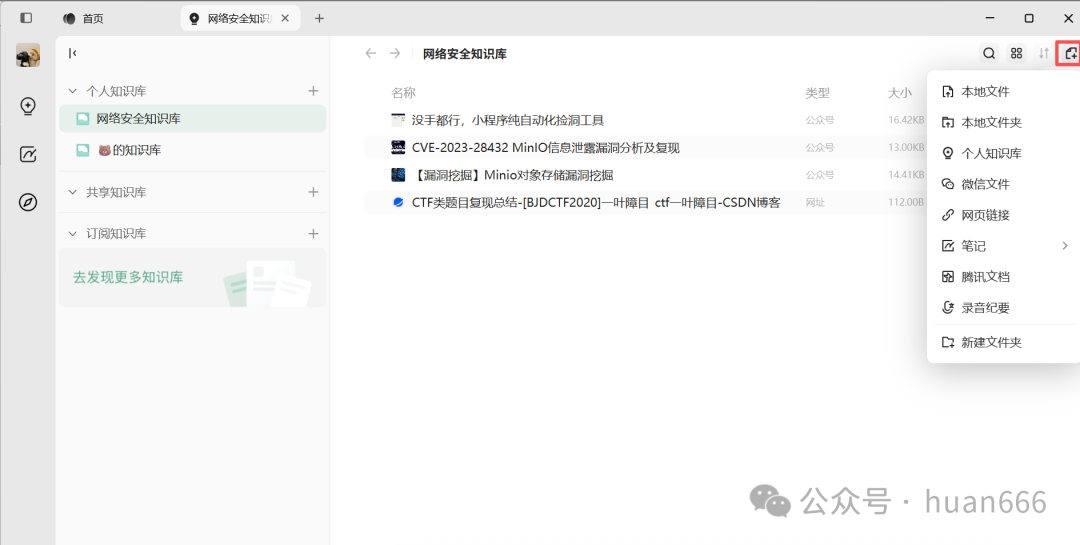Collapse the 个人知识库 section
This screenshot has height=545, width=1080.
[72, 91]
